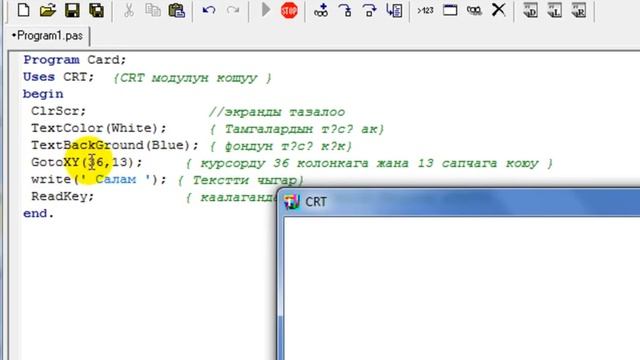Click the 'ReadKey;' statement
The height and width of the screenshot is (360, 640).
[x=62, y=197]
